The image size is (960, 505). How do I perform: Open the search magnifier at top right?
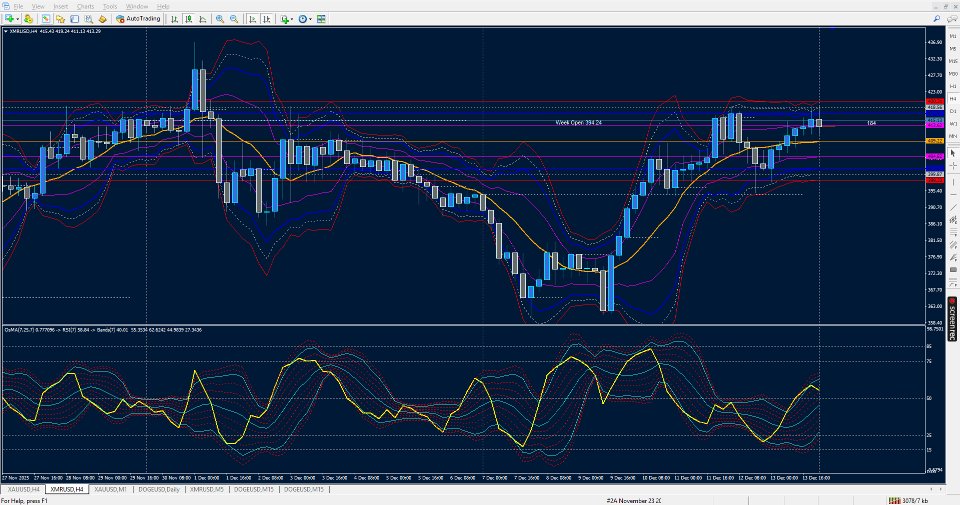(937, 19)
